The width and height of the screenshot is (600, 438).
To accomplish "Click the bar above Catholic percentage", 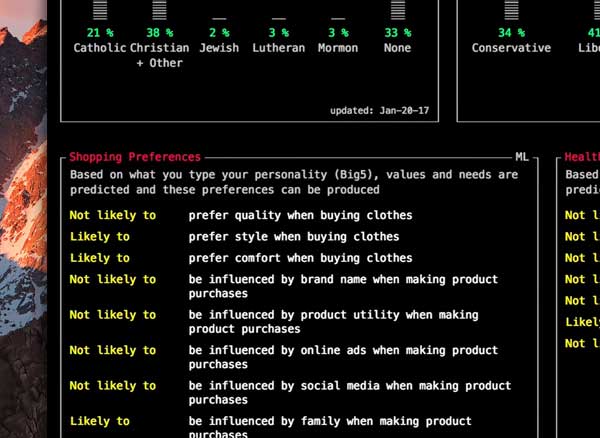I will [x=100, y=10].
